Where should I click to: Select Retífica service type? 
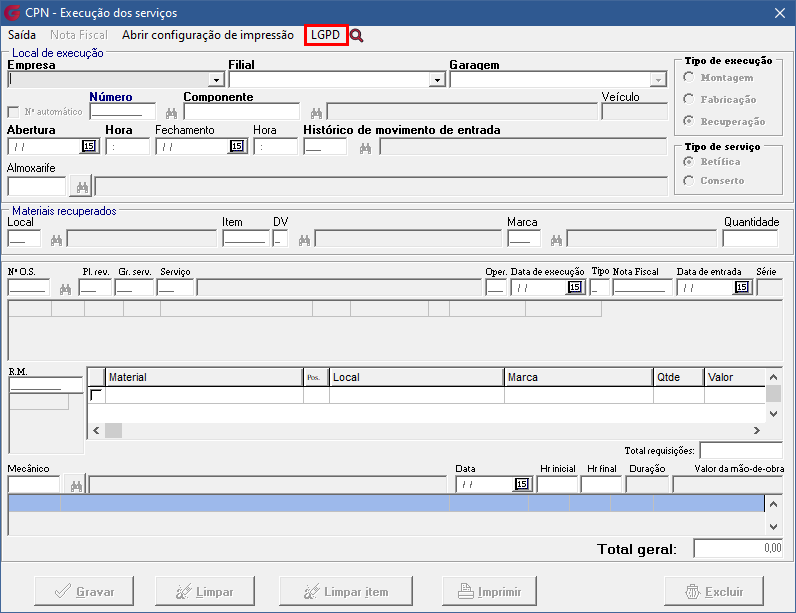[x=688, y=161]
